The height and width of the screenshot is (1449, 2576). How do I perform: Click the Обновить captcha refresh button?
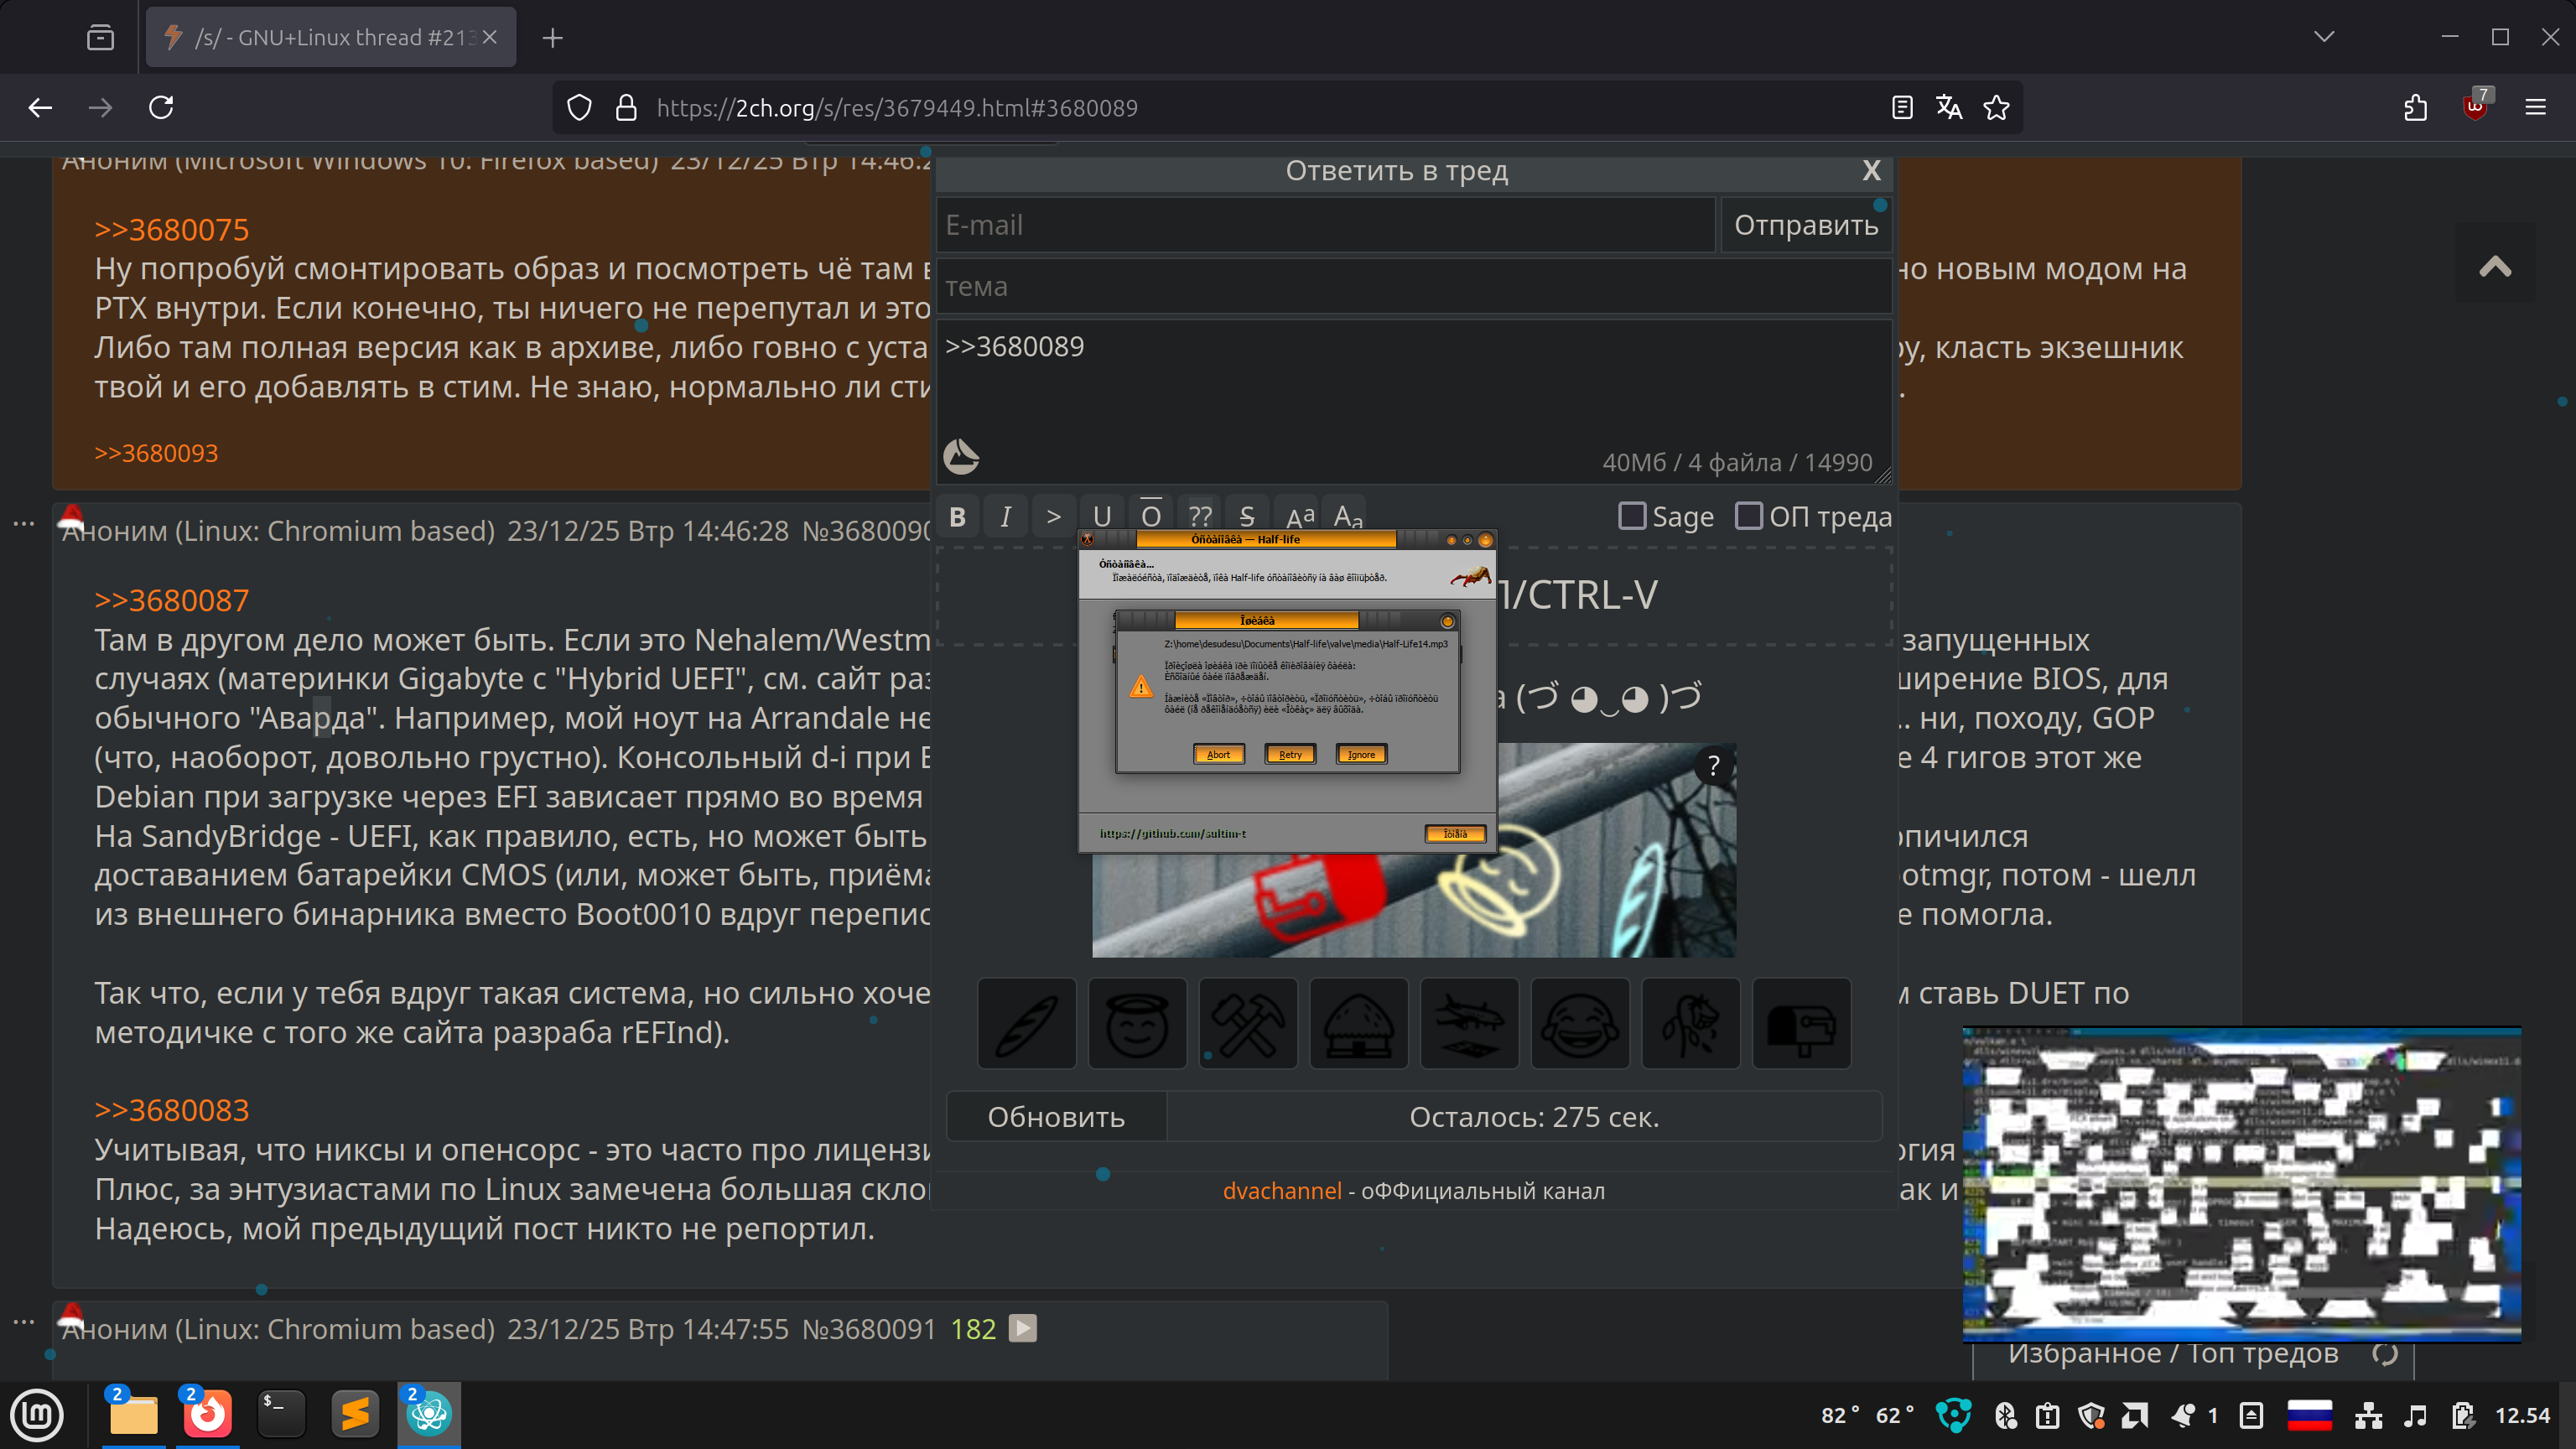pos(1056,1117)
